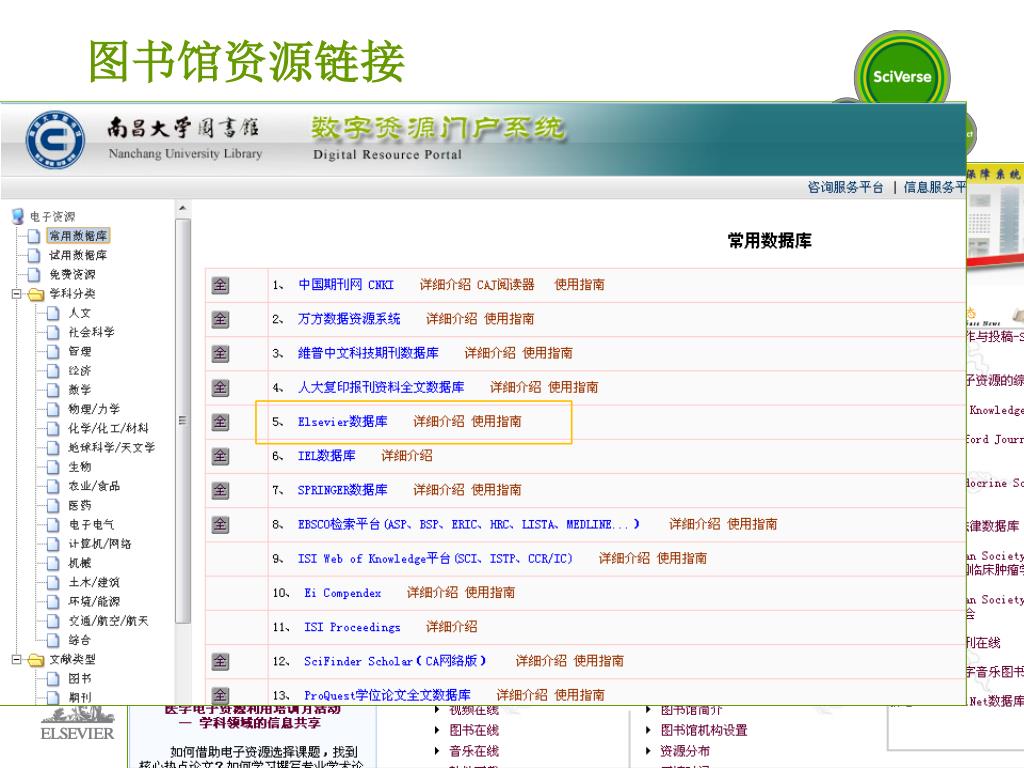
Task: Open the SciFinder Scholar link
Action: pyautogui.click(x=395, y=661)
